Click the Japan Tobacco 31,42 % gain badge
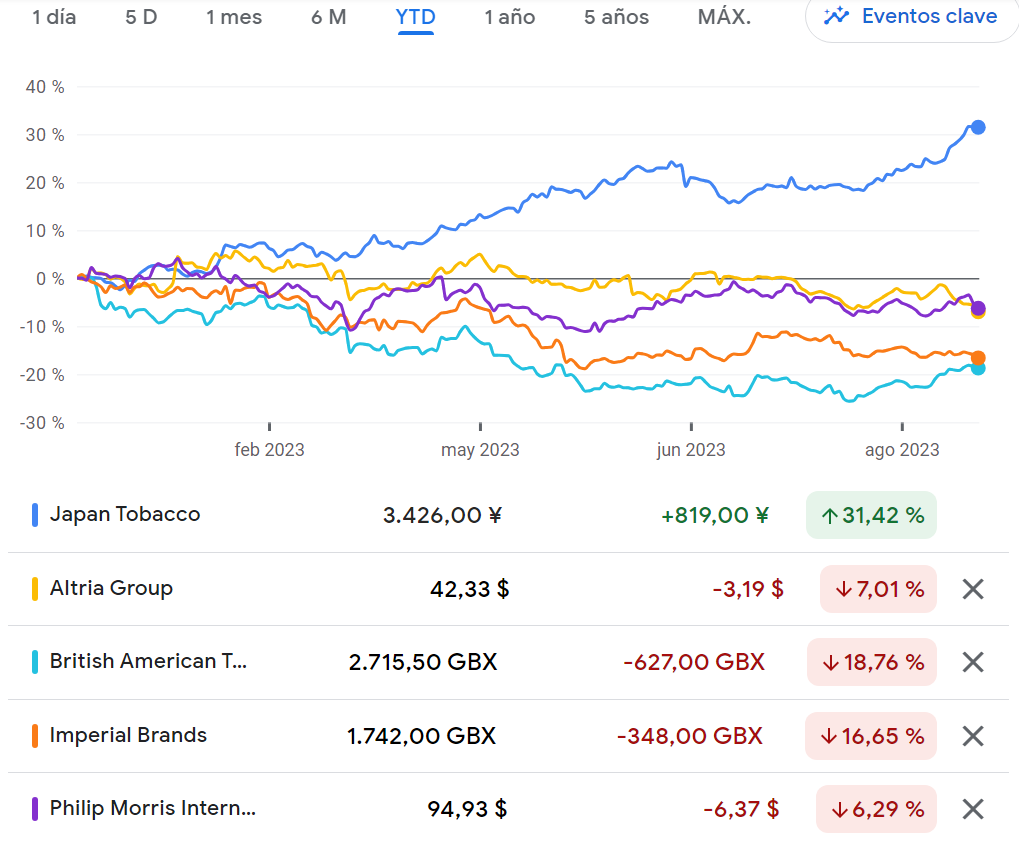1019x841 pixels. click(871, 515)
